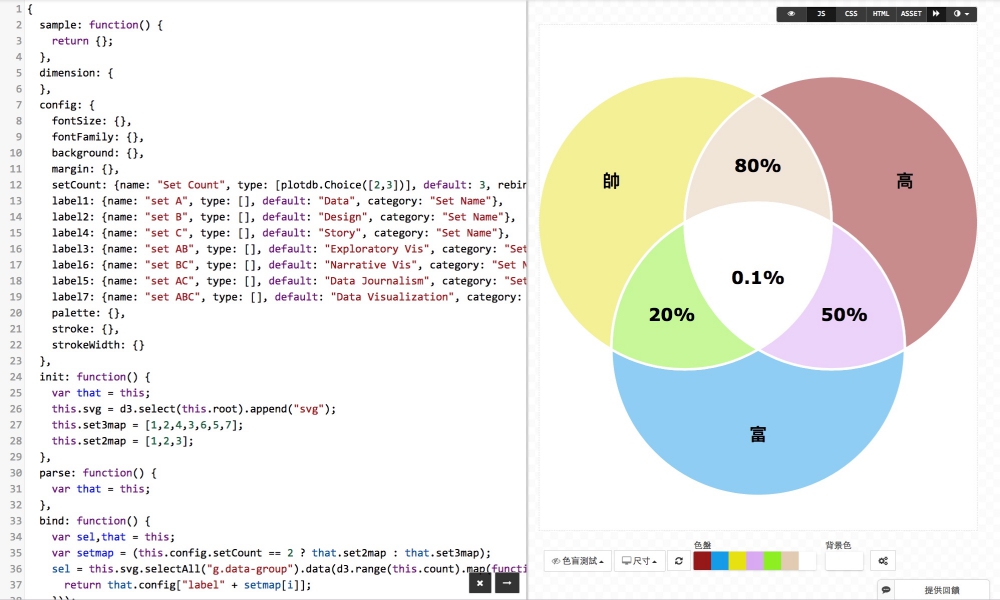
Task: Click the "dimension: {" code line
Action: [76, 73]
